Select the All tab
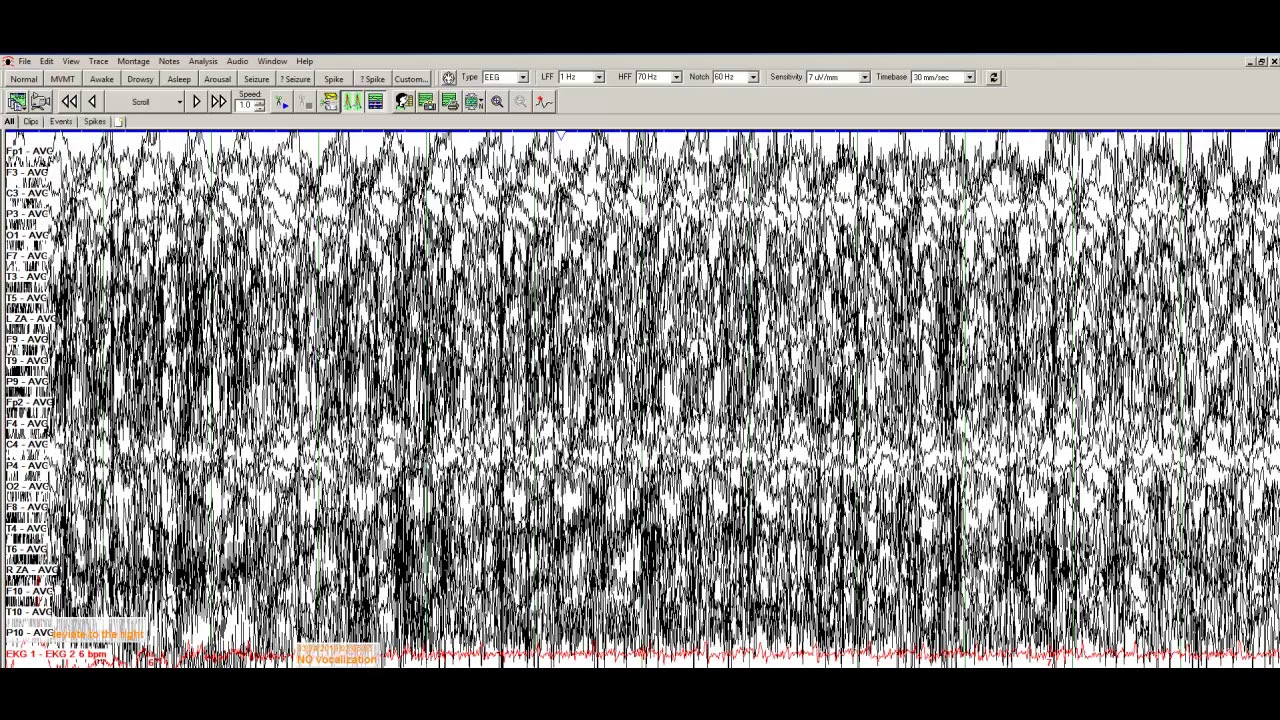Screen dimensions: 1280x720 [9, 121]
